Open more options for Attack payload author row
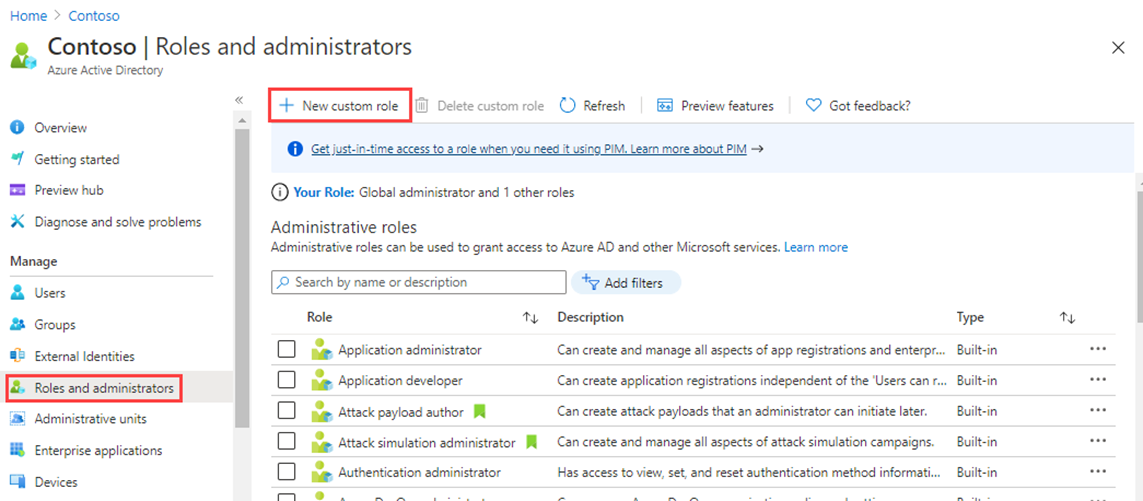The image size is (1143, 501). [1098, 411]
